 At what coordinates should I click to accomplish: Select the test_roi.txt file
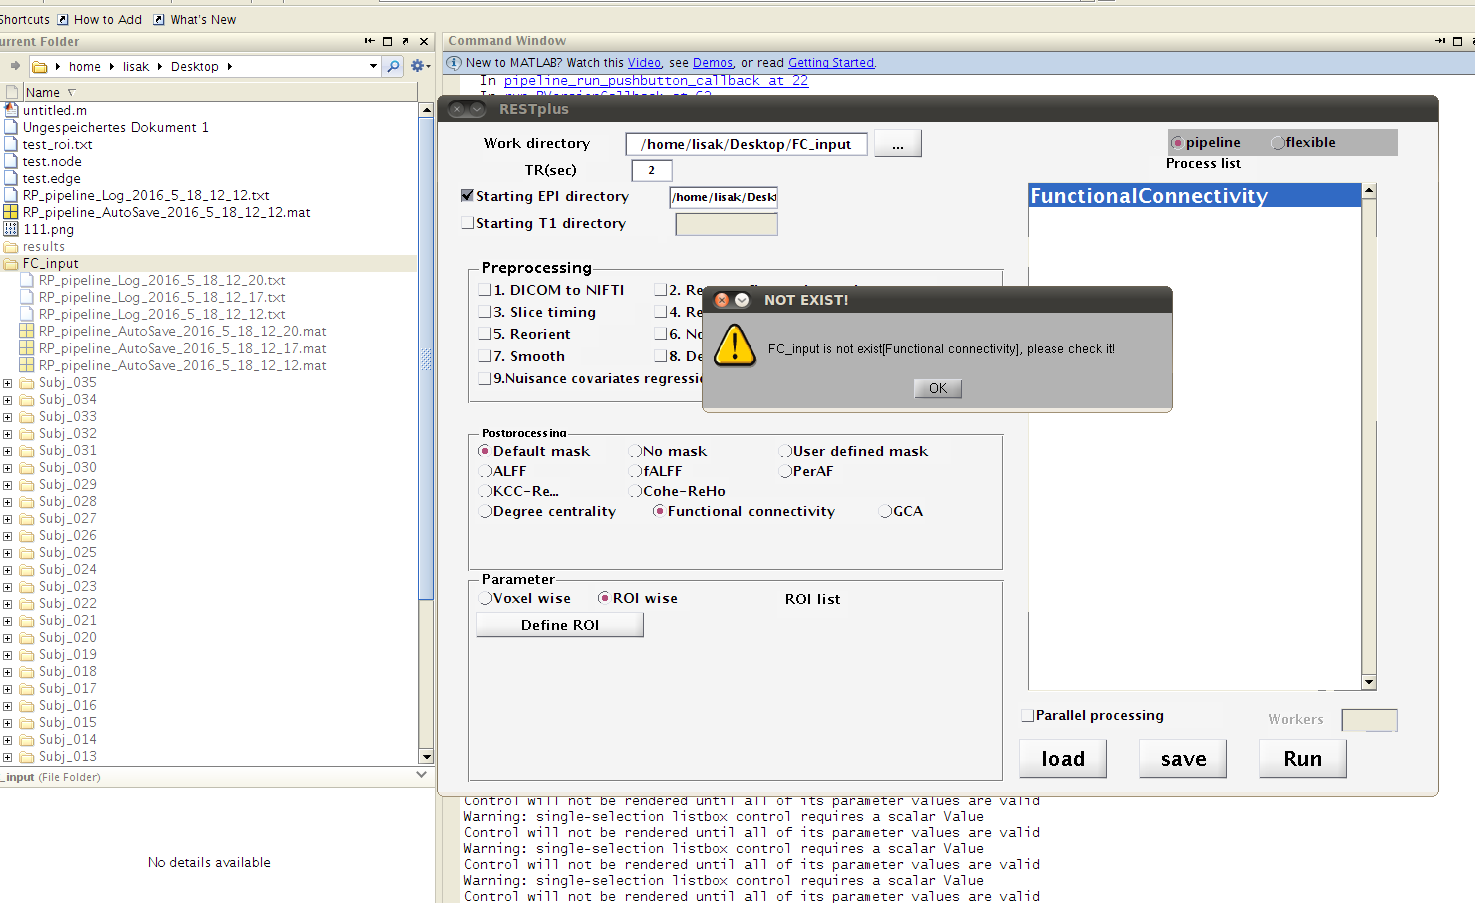(57, 144)
